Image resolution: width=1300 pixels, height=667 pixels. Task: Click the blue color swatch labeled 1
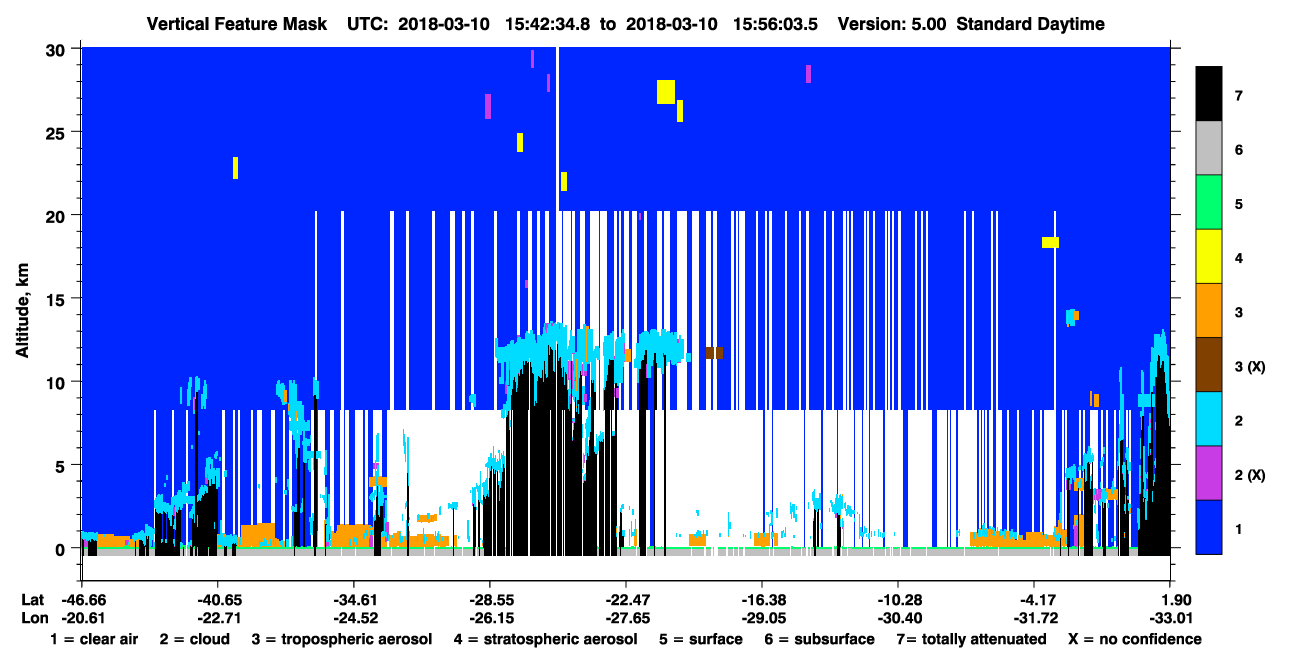tap(1208, 527)
